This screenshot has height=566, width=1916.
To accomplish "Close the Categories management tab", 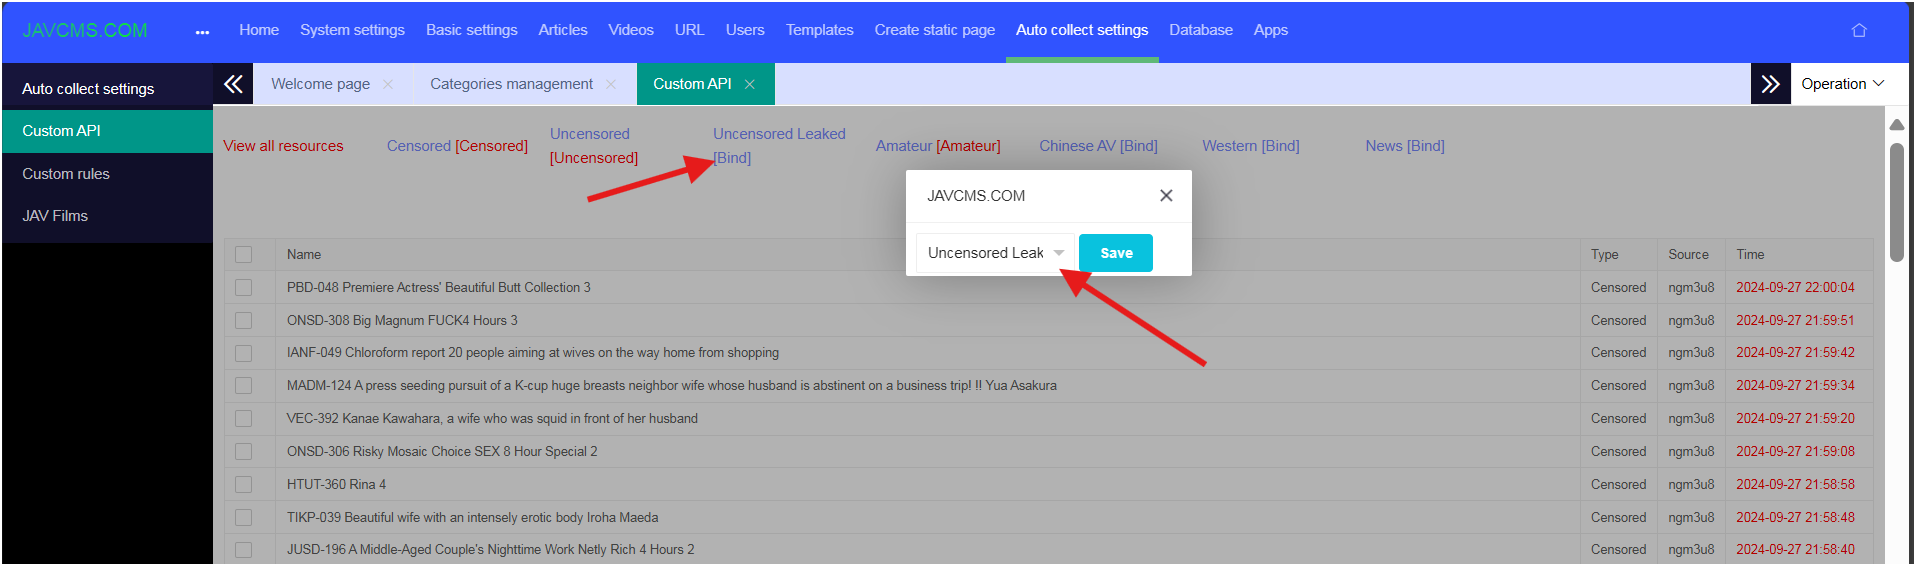I will [x=611, y=85].
